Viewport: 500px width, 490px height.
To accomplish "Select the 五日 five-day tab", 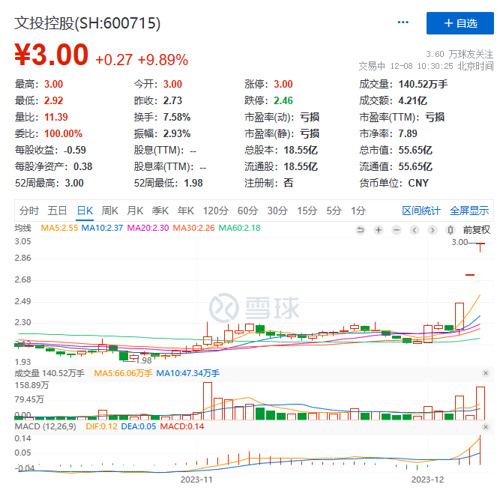I will (57, 211).
